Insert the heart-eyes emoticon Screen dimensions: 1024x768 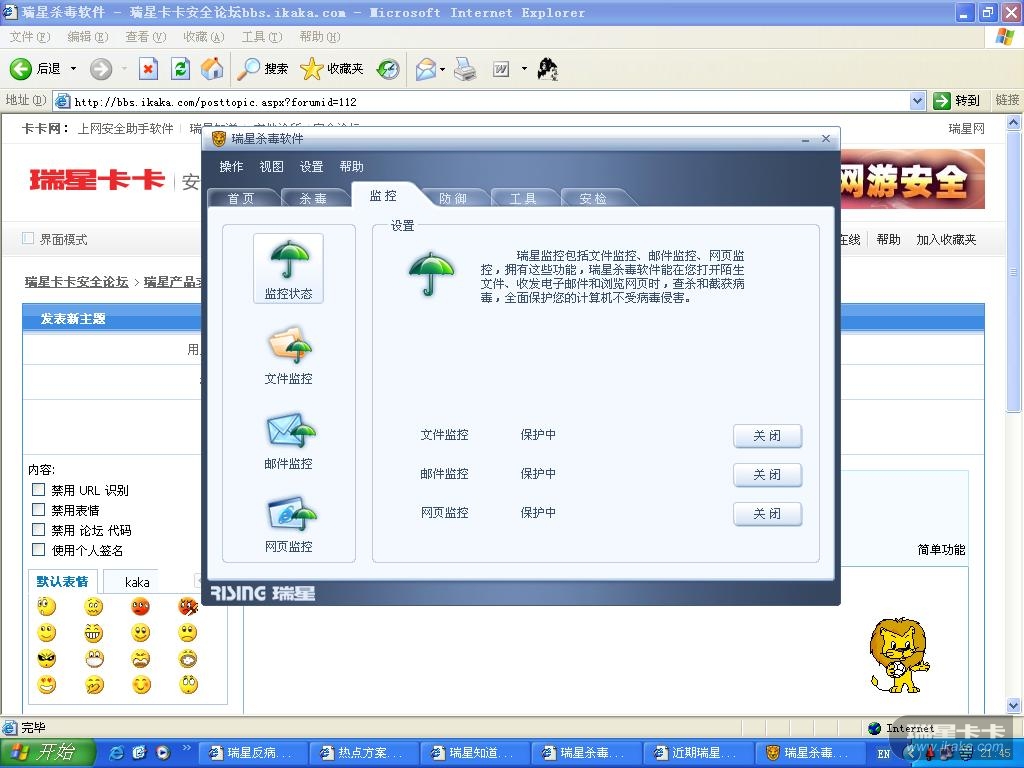coord(47,684)
